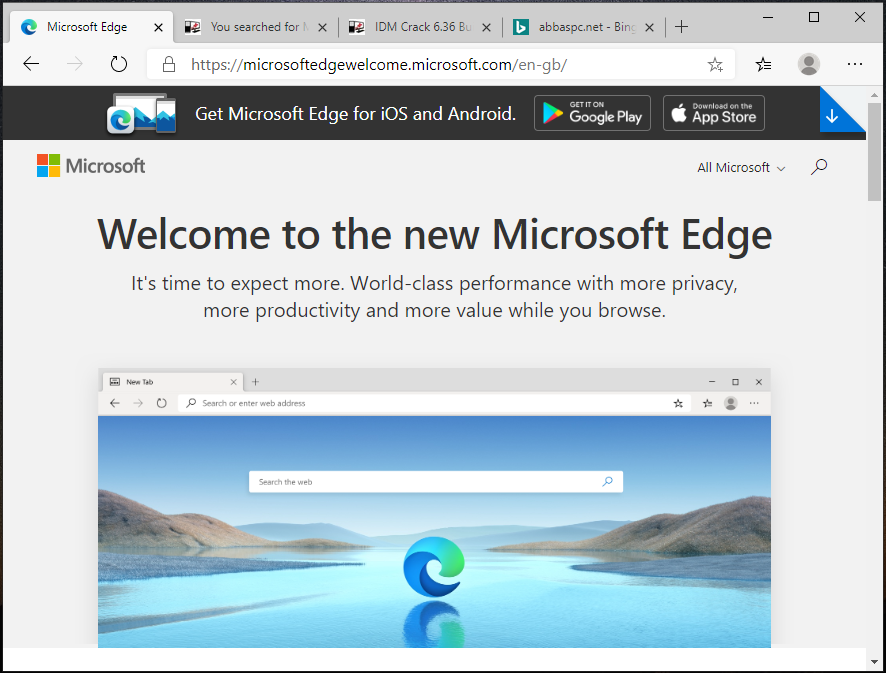886x673 pixels.
Task: Go back to the previous page
Action: 31,64
